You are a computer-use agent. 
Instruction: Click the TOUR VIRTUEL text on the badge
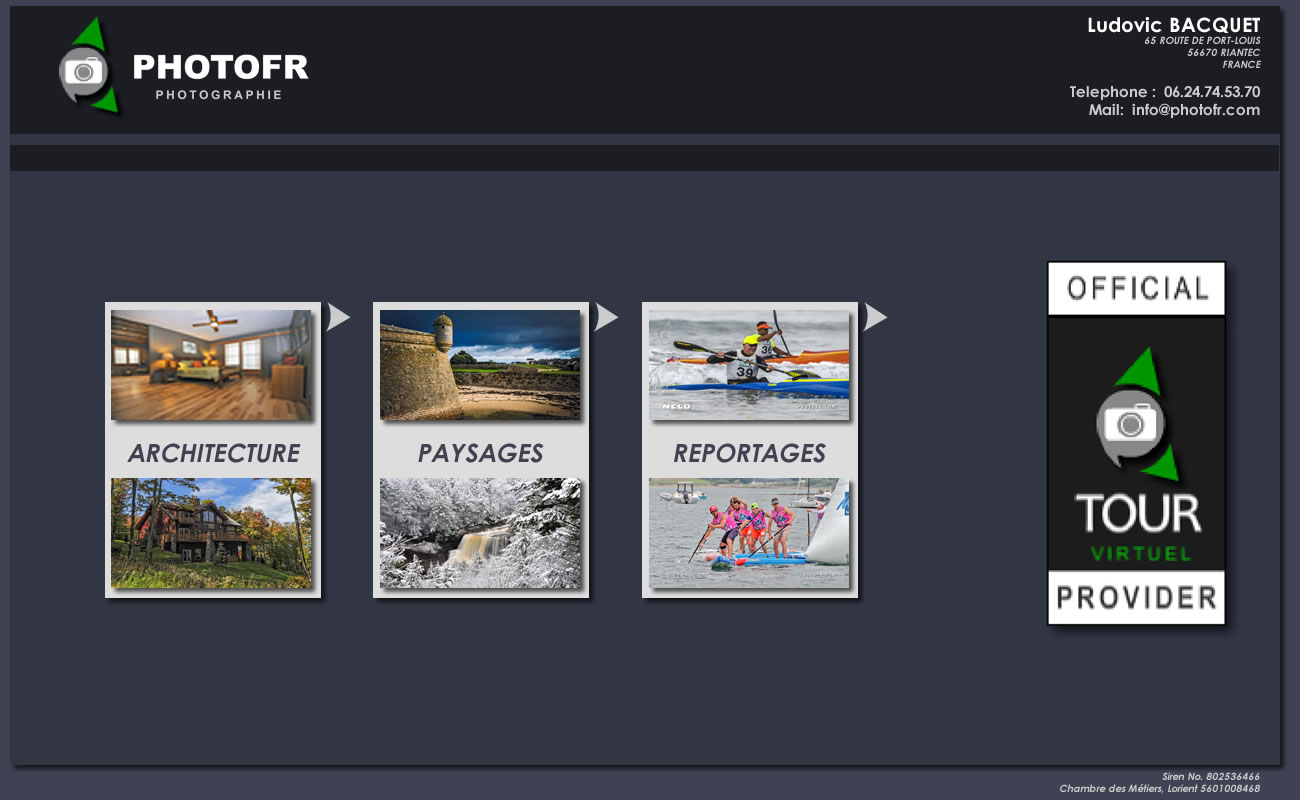(x=1138, y=526)
